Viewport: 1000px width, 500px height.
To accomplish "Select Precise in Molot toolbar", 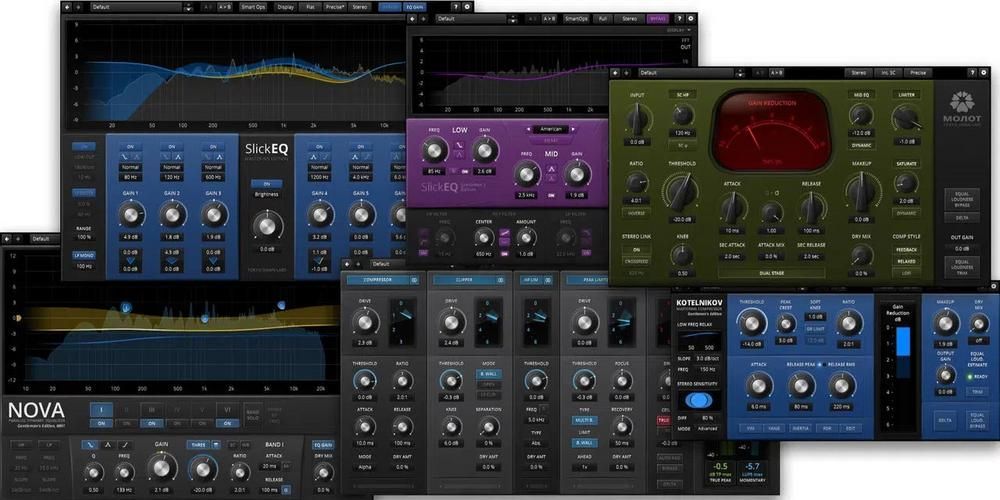I will click(918, 73).
